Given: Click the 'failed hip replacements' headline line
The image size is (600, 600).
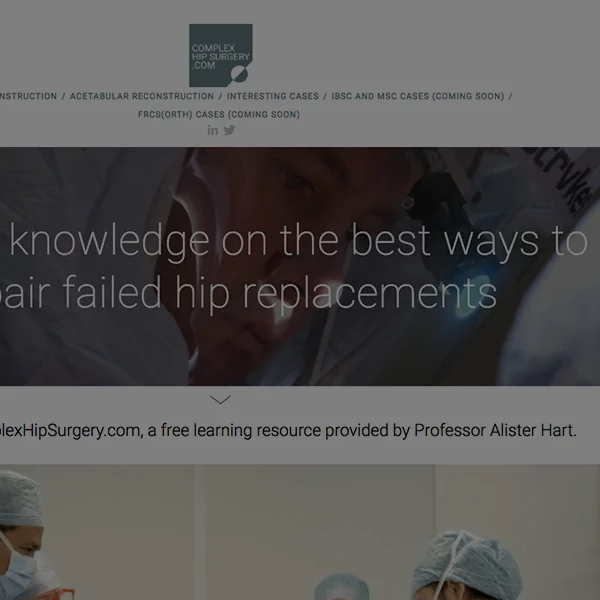Looking at the screenshot, I should pyautogui.click(x=279, y=293).
